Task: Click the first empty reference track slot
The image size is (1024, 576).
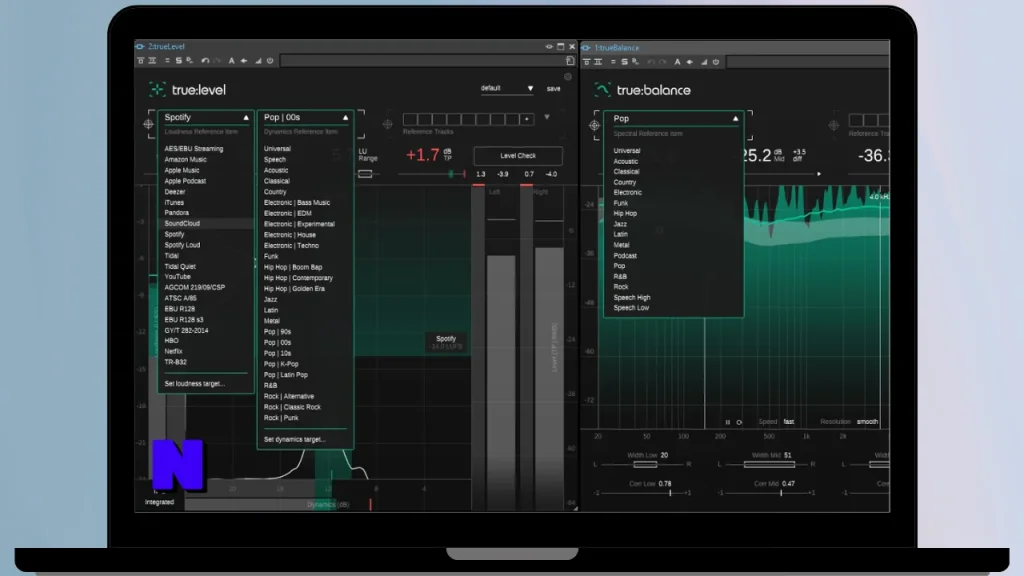Action: coord(409,119)
